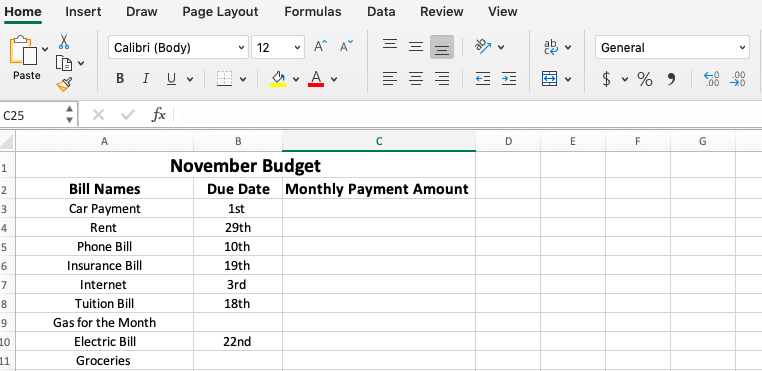762x371 pixels.
Task: Open the Formulas tab
Action: (312, 12)
